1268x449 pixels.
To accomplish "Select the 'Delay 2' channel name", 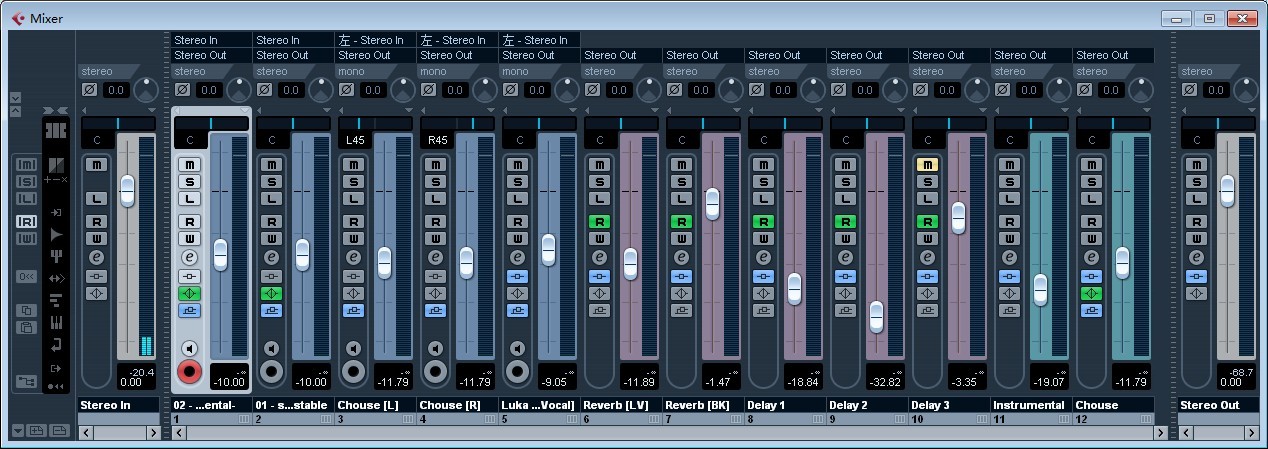I will (867, 405).
